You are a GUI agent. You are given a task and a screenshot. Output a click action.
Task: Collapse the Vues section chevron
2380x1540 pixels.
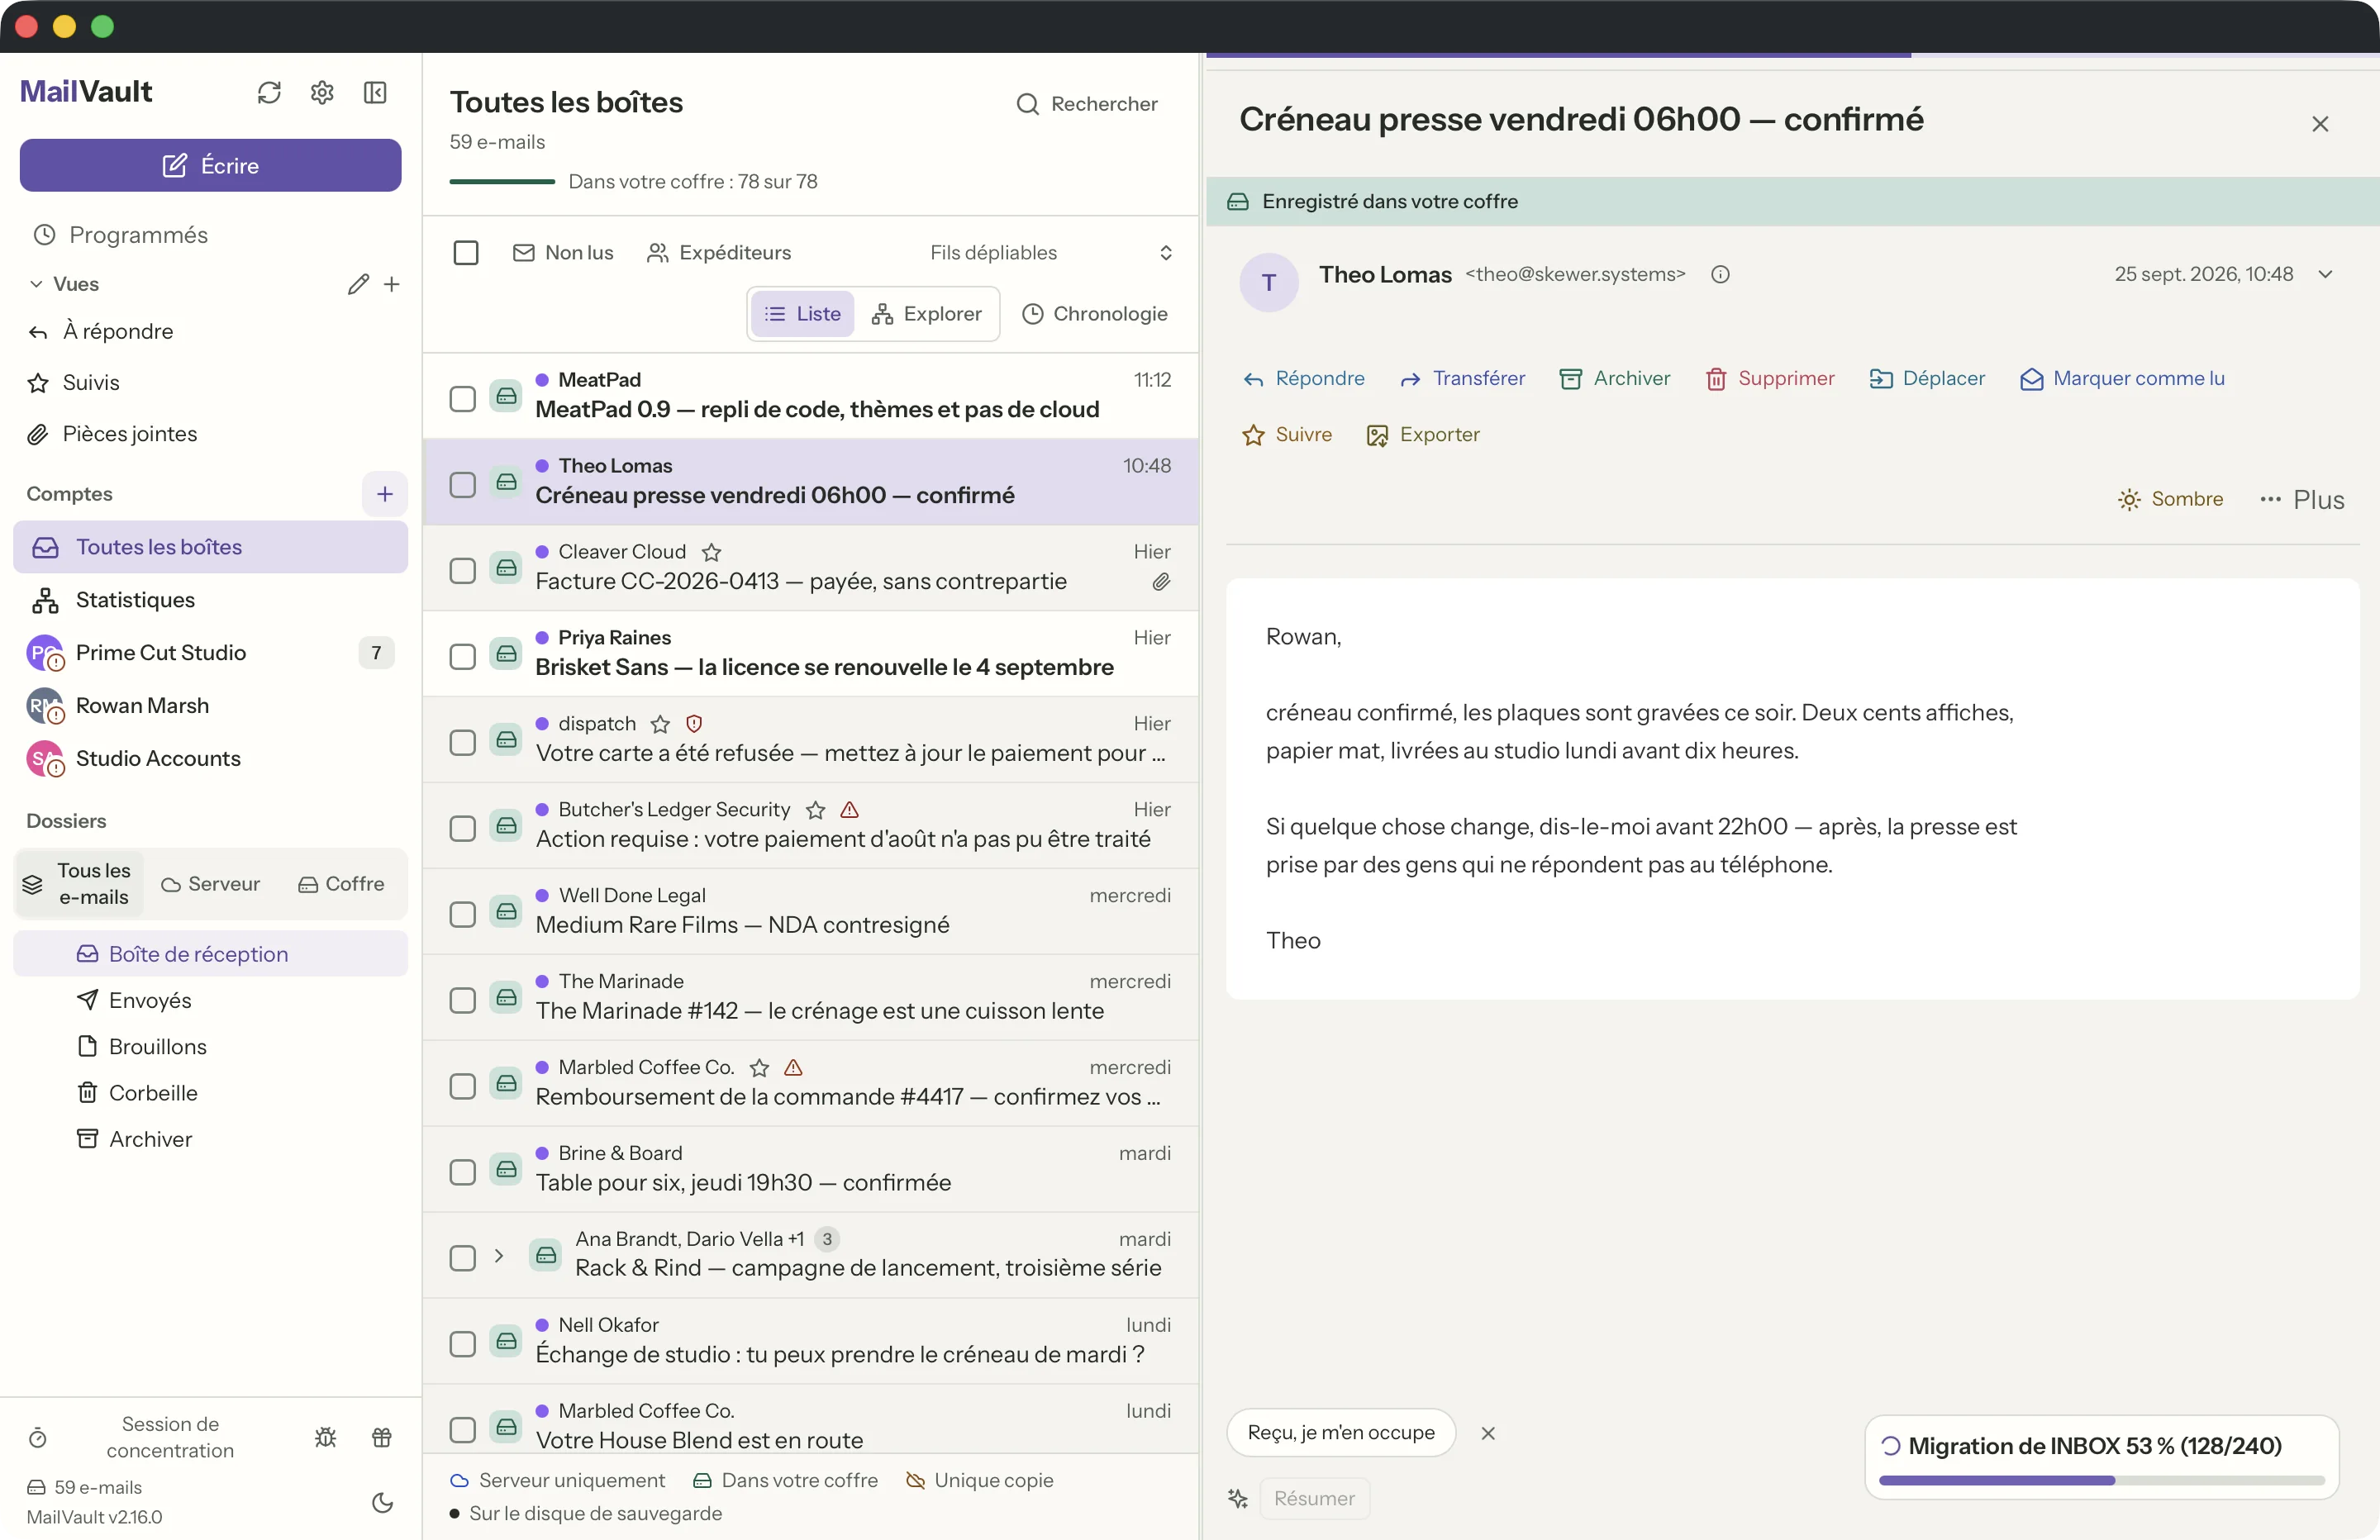(x=36, y=284)
